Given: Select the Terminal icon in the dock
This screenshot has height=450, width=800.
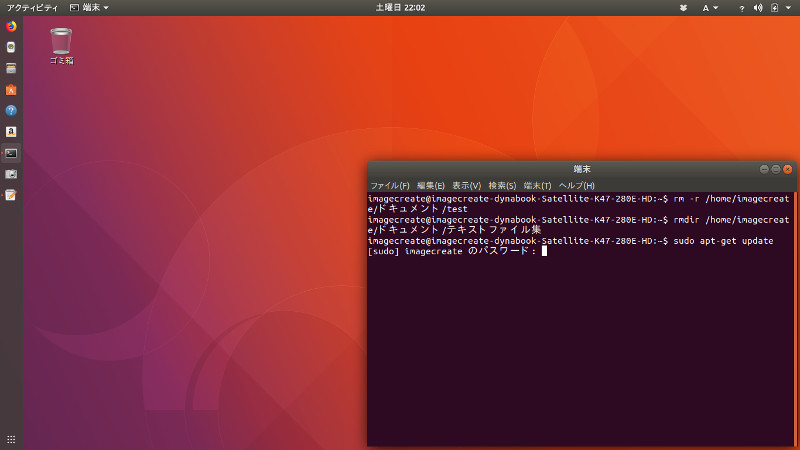Looking at the screenshot, I should pyautogui.click(x=11, y=153).
